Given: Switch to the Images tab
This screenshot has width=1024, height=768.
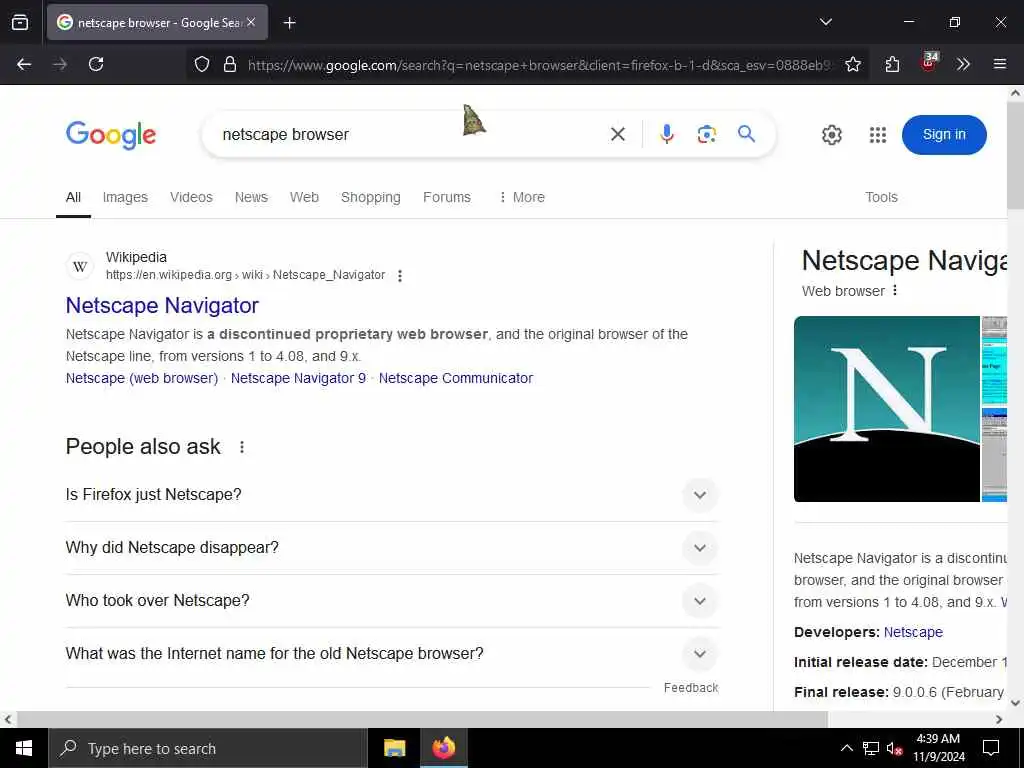Looking at the screenshot, I should (125, 197).
